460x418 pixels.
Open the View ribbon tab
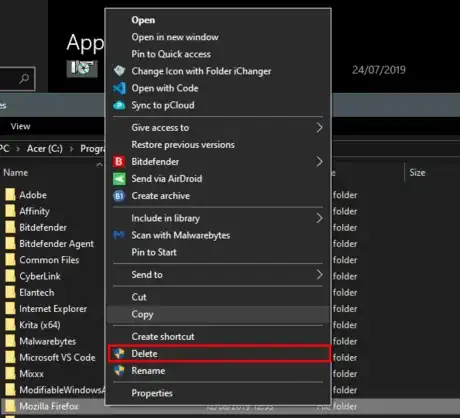pyautogui.click(x=20, y=126)
